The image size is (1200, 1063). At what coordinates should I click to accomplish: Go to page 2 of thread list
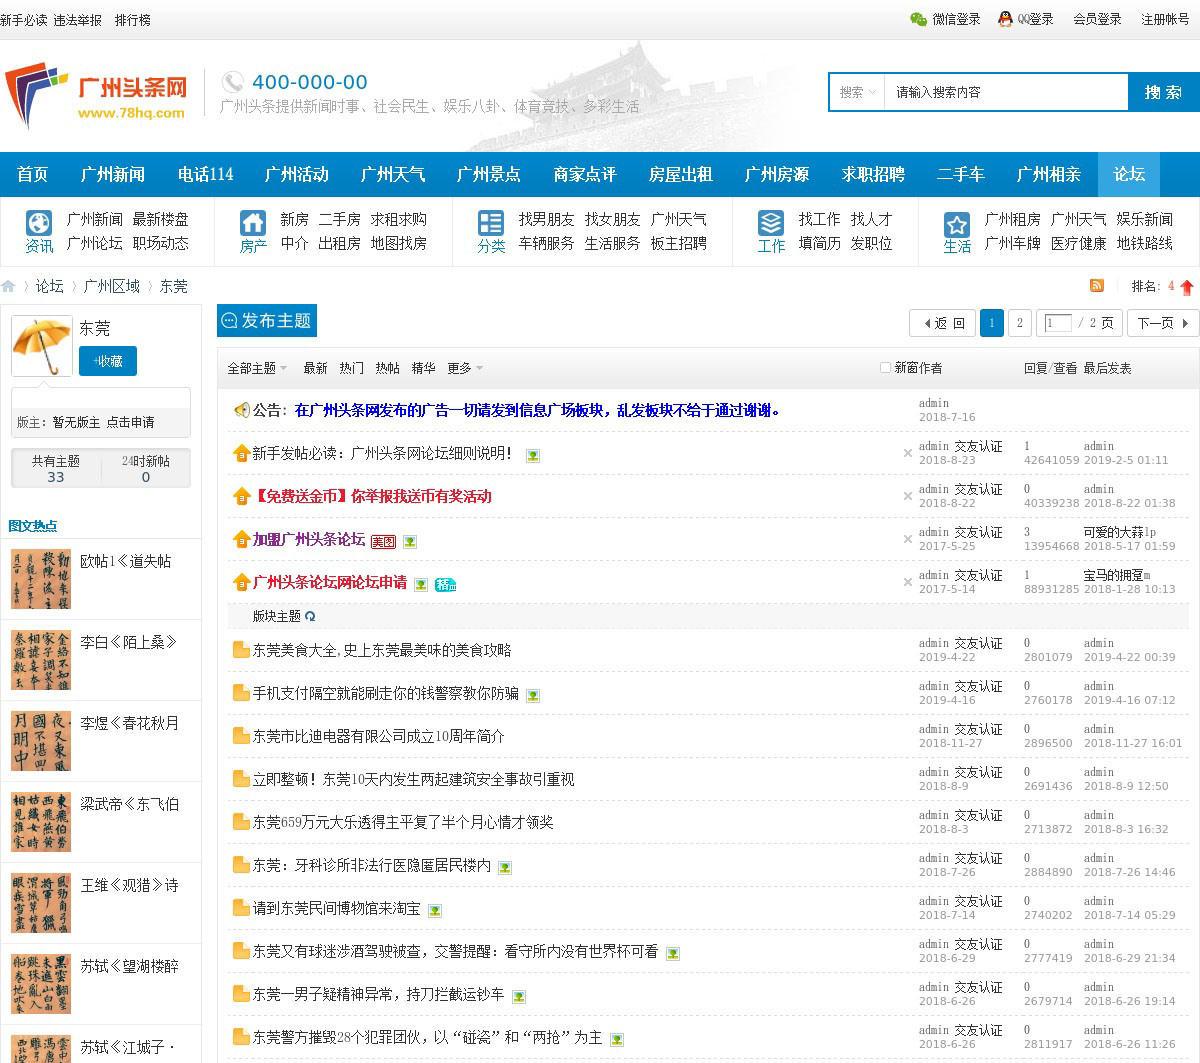pos(1019,323)
